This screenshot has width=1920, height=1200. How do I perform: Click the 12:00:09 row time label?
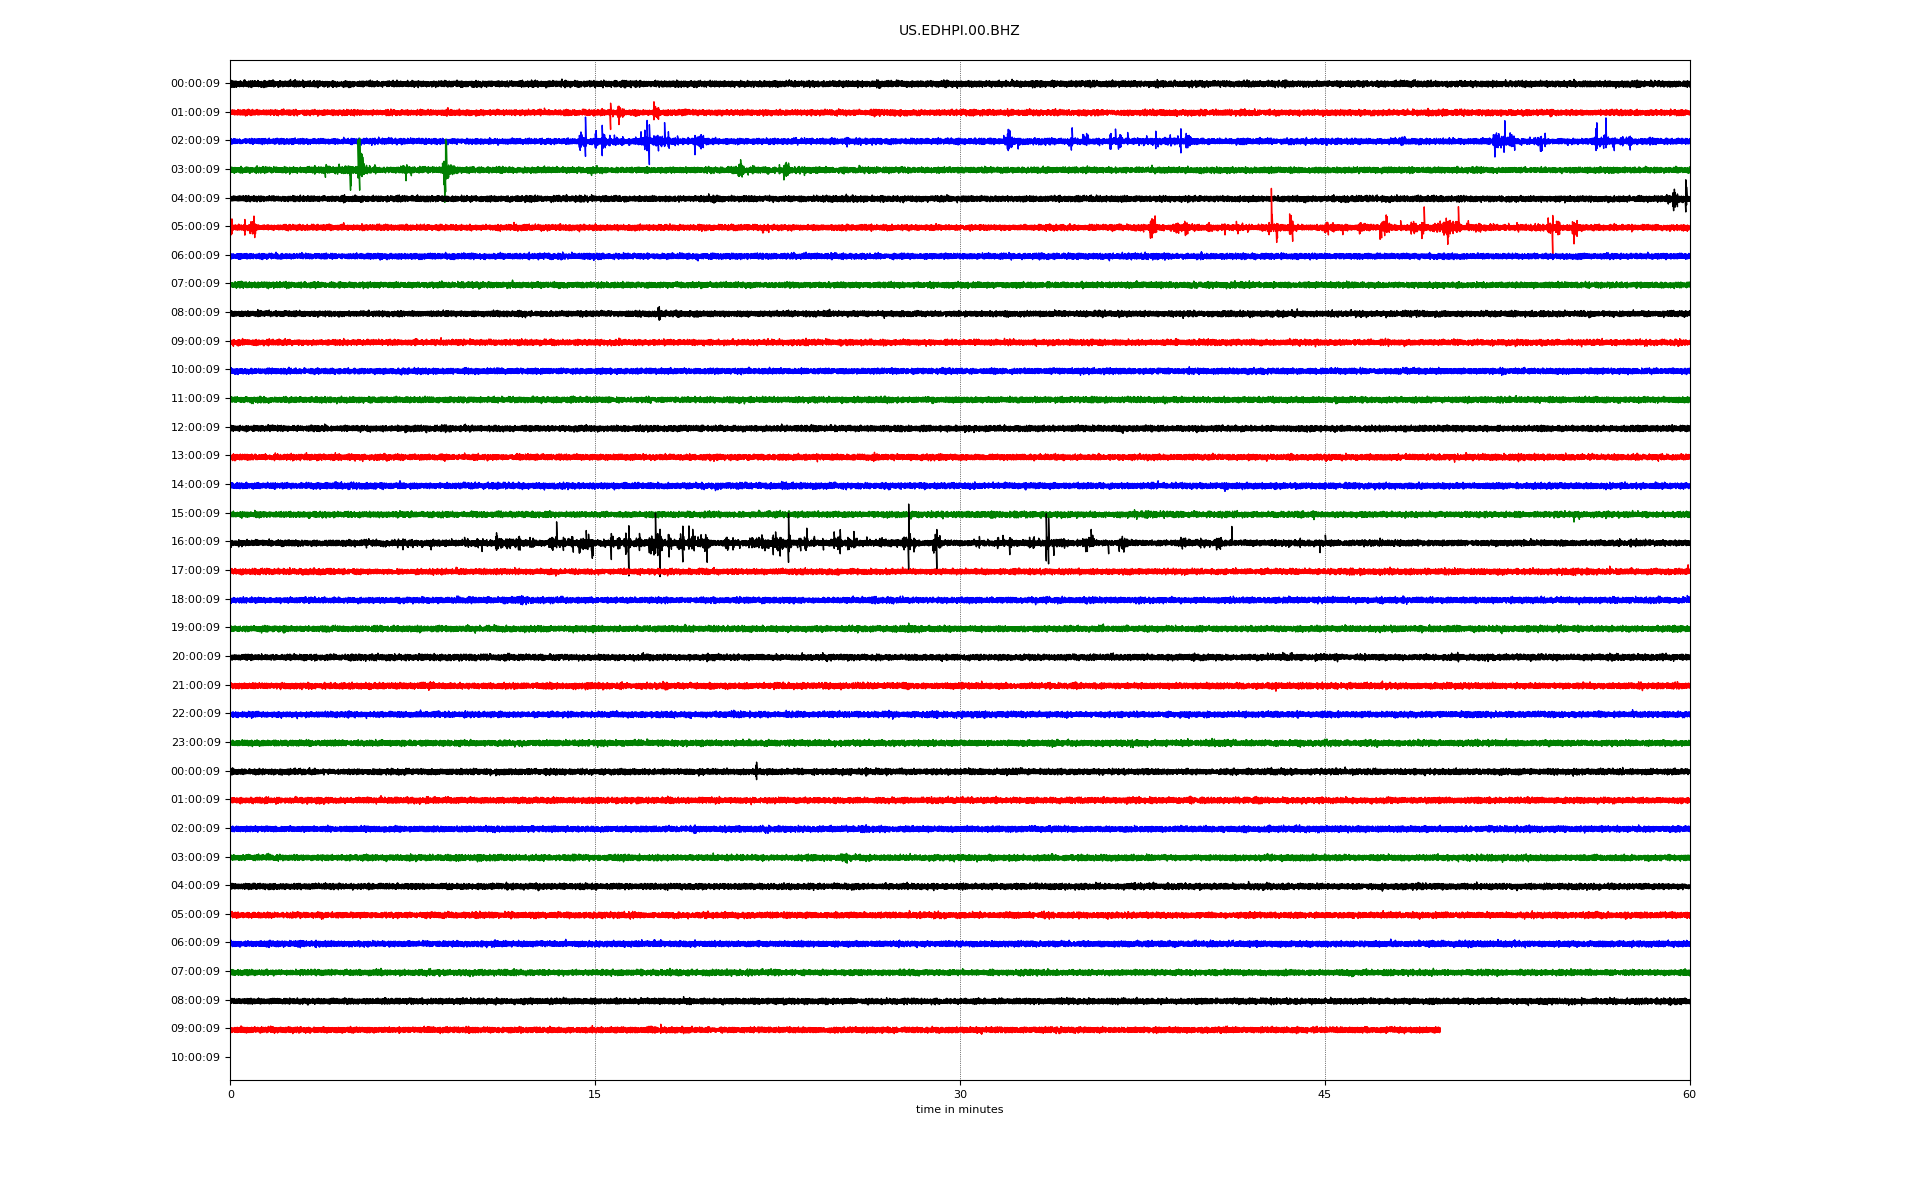195,428
